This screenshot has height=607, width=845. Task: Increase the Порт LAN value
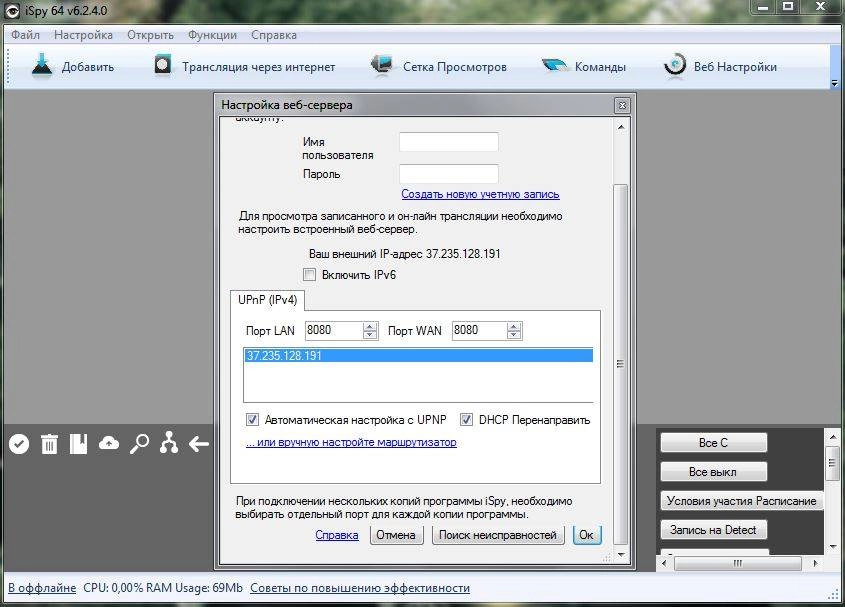pos(370,327)
